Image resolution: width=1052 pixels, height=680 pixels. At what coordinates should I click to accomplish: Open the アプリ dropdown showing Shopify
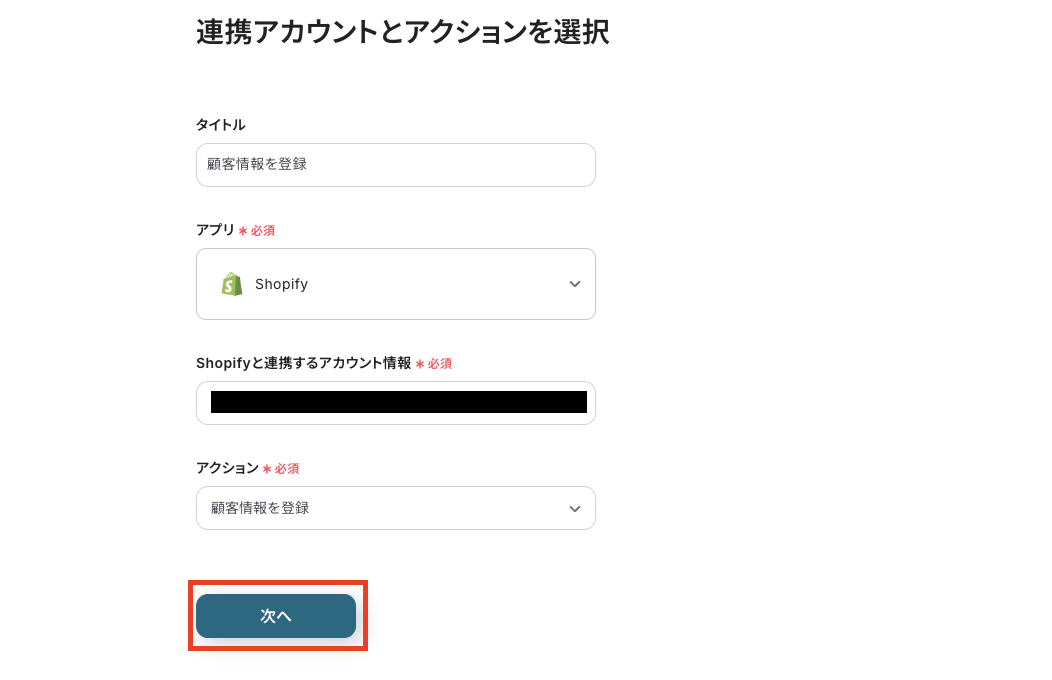(x=396, y=284)
